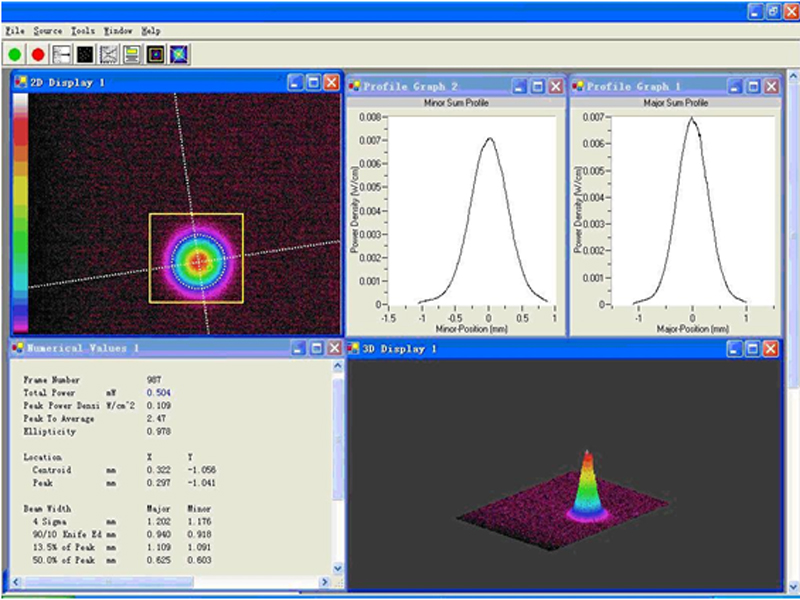Click the 3D display toolbar icon
Image resolution: width=800 pixels, height=600 pixels.
179,54
